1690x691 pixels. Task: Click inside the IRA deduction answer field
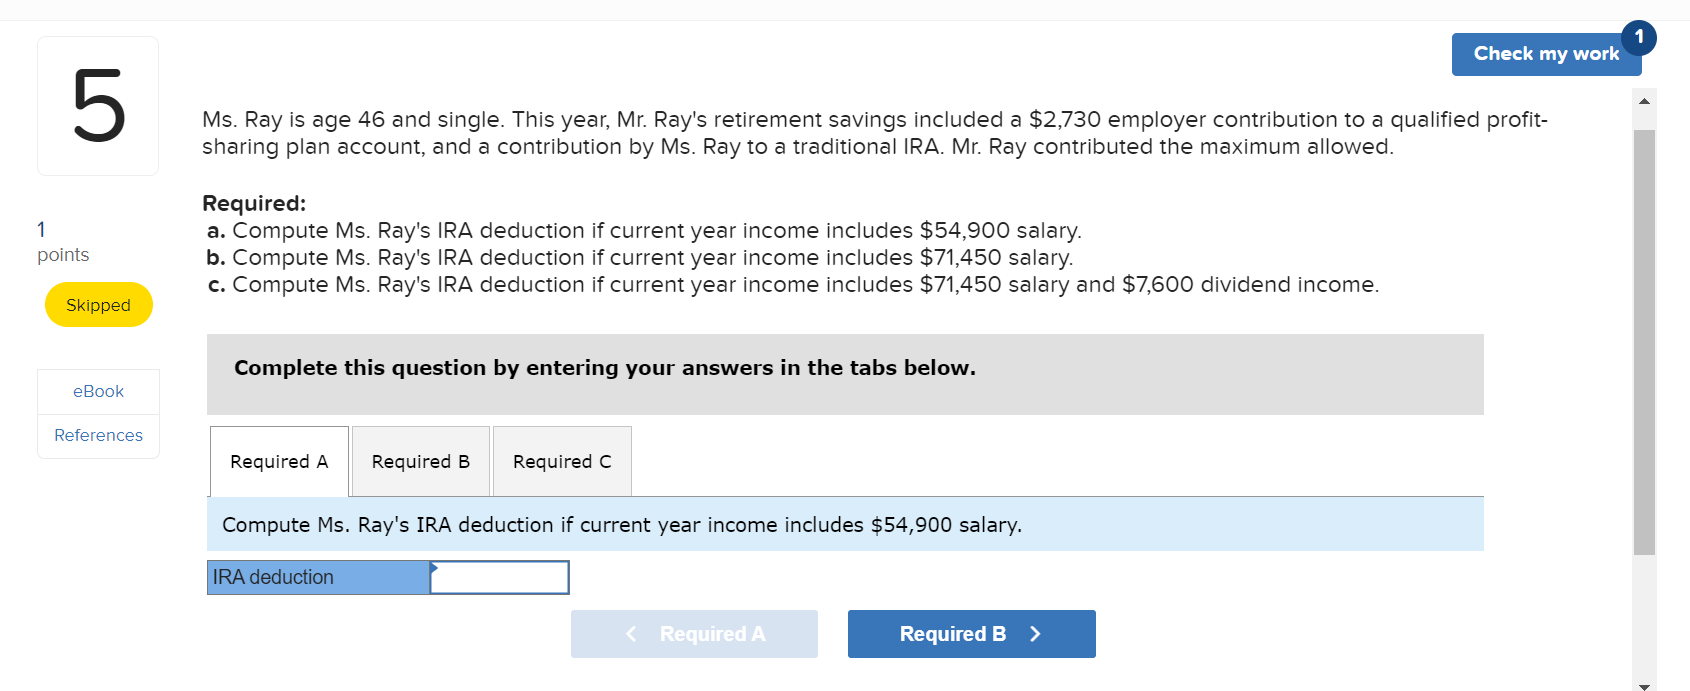[x=500, y=577]
